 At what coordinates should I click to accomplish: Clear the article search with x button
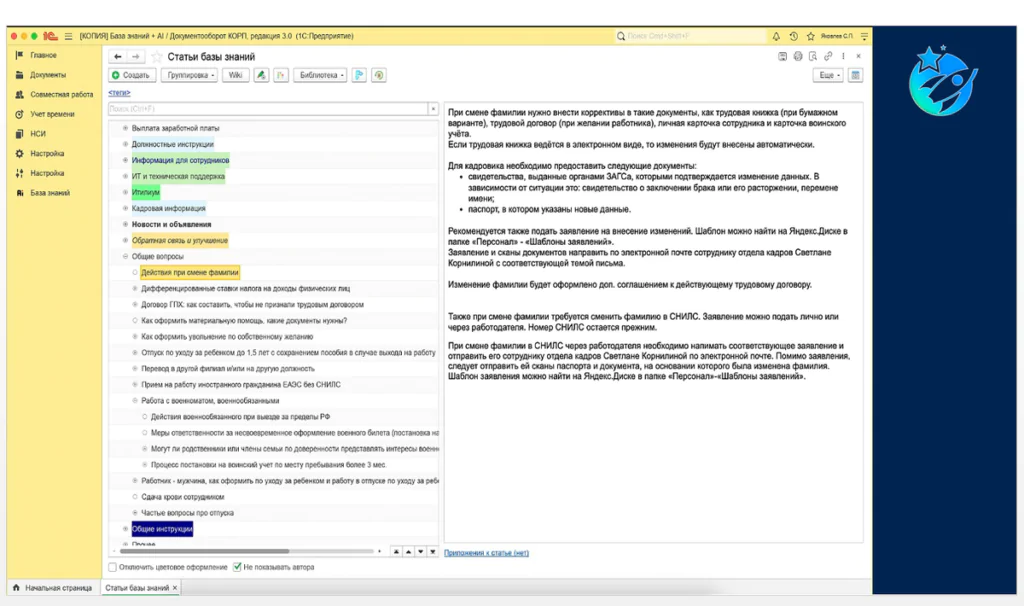click(432, 108)
